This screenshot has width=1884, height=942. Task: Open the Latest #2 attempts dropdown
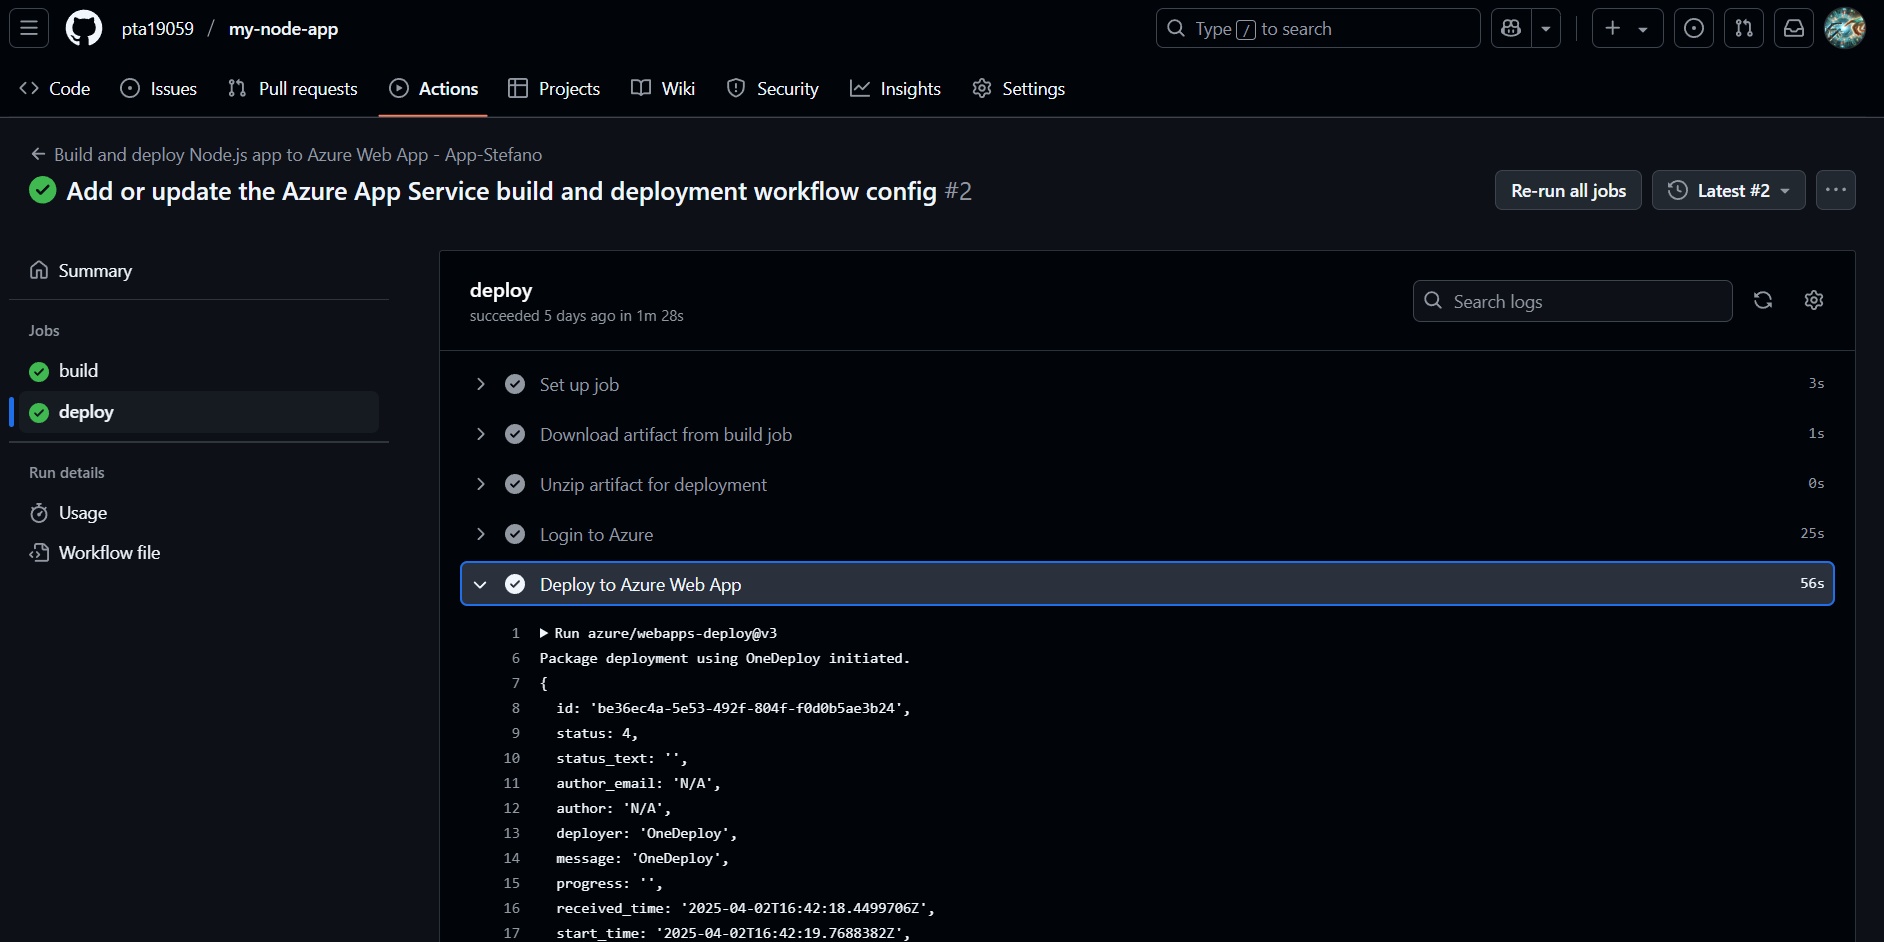click(x=1729, y=190)
